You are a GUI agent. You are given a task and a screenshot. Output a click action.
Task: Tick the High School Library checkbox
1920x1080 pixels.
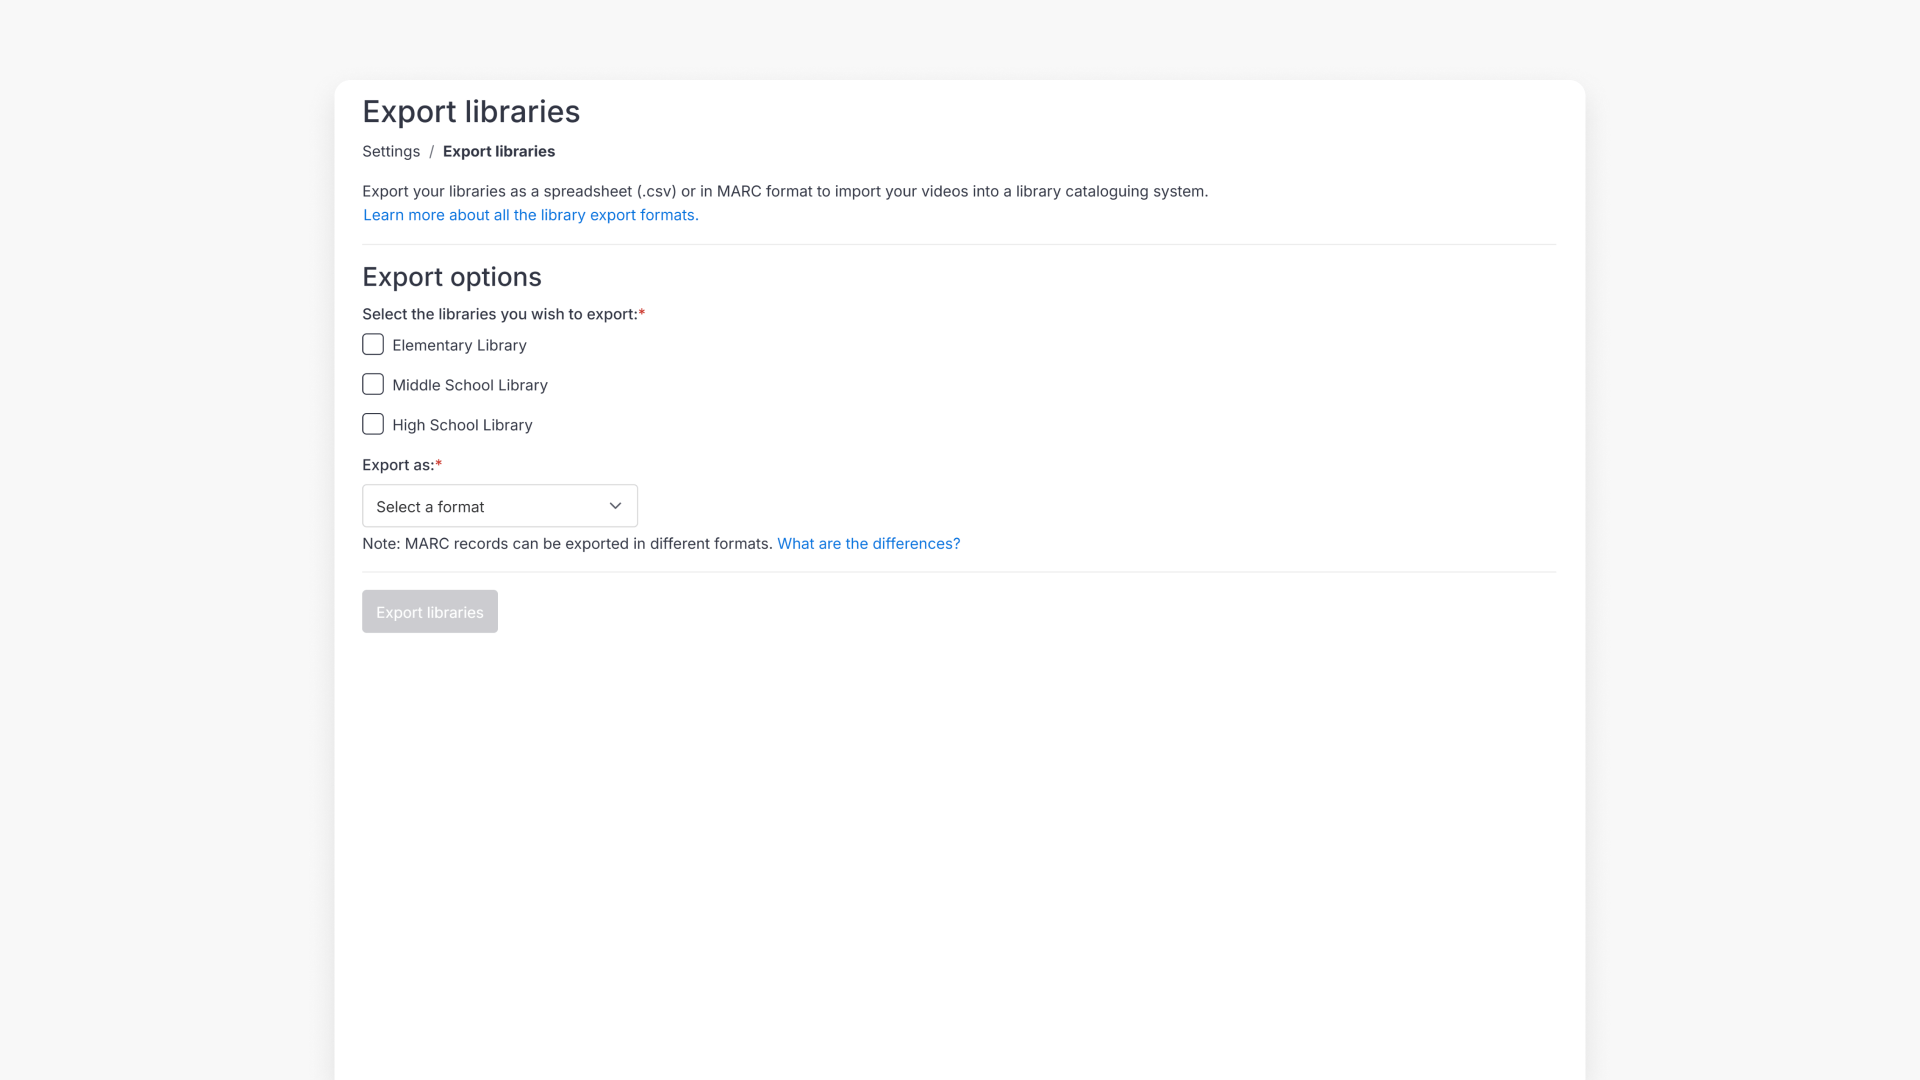(x=372, y=424)
